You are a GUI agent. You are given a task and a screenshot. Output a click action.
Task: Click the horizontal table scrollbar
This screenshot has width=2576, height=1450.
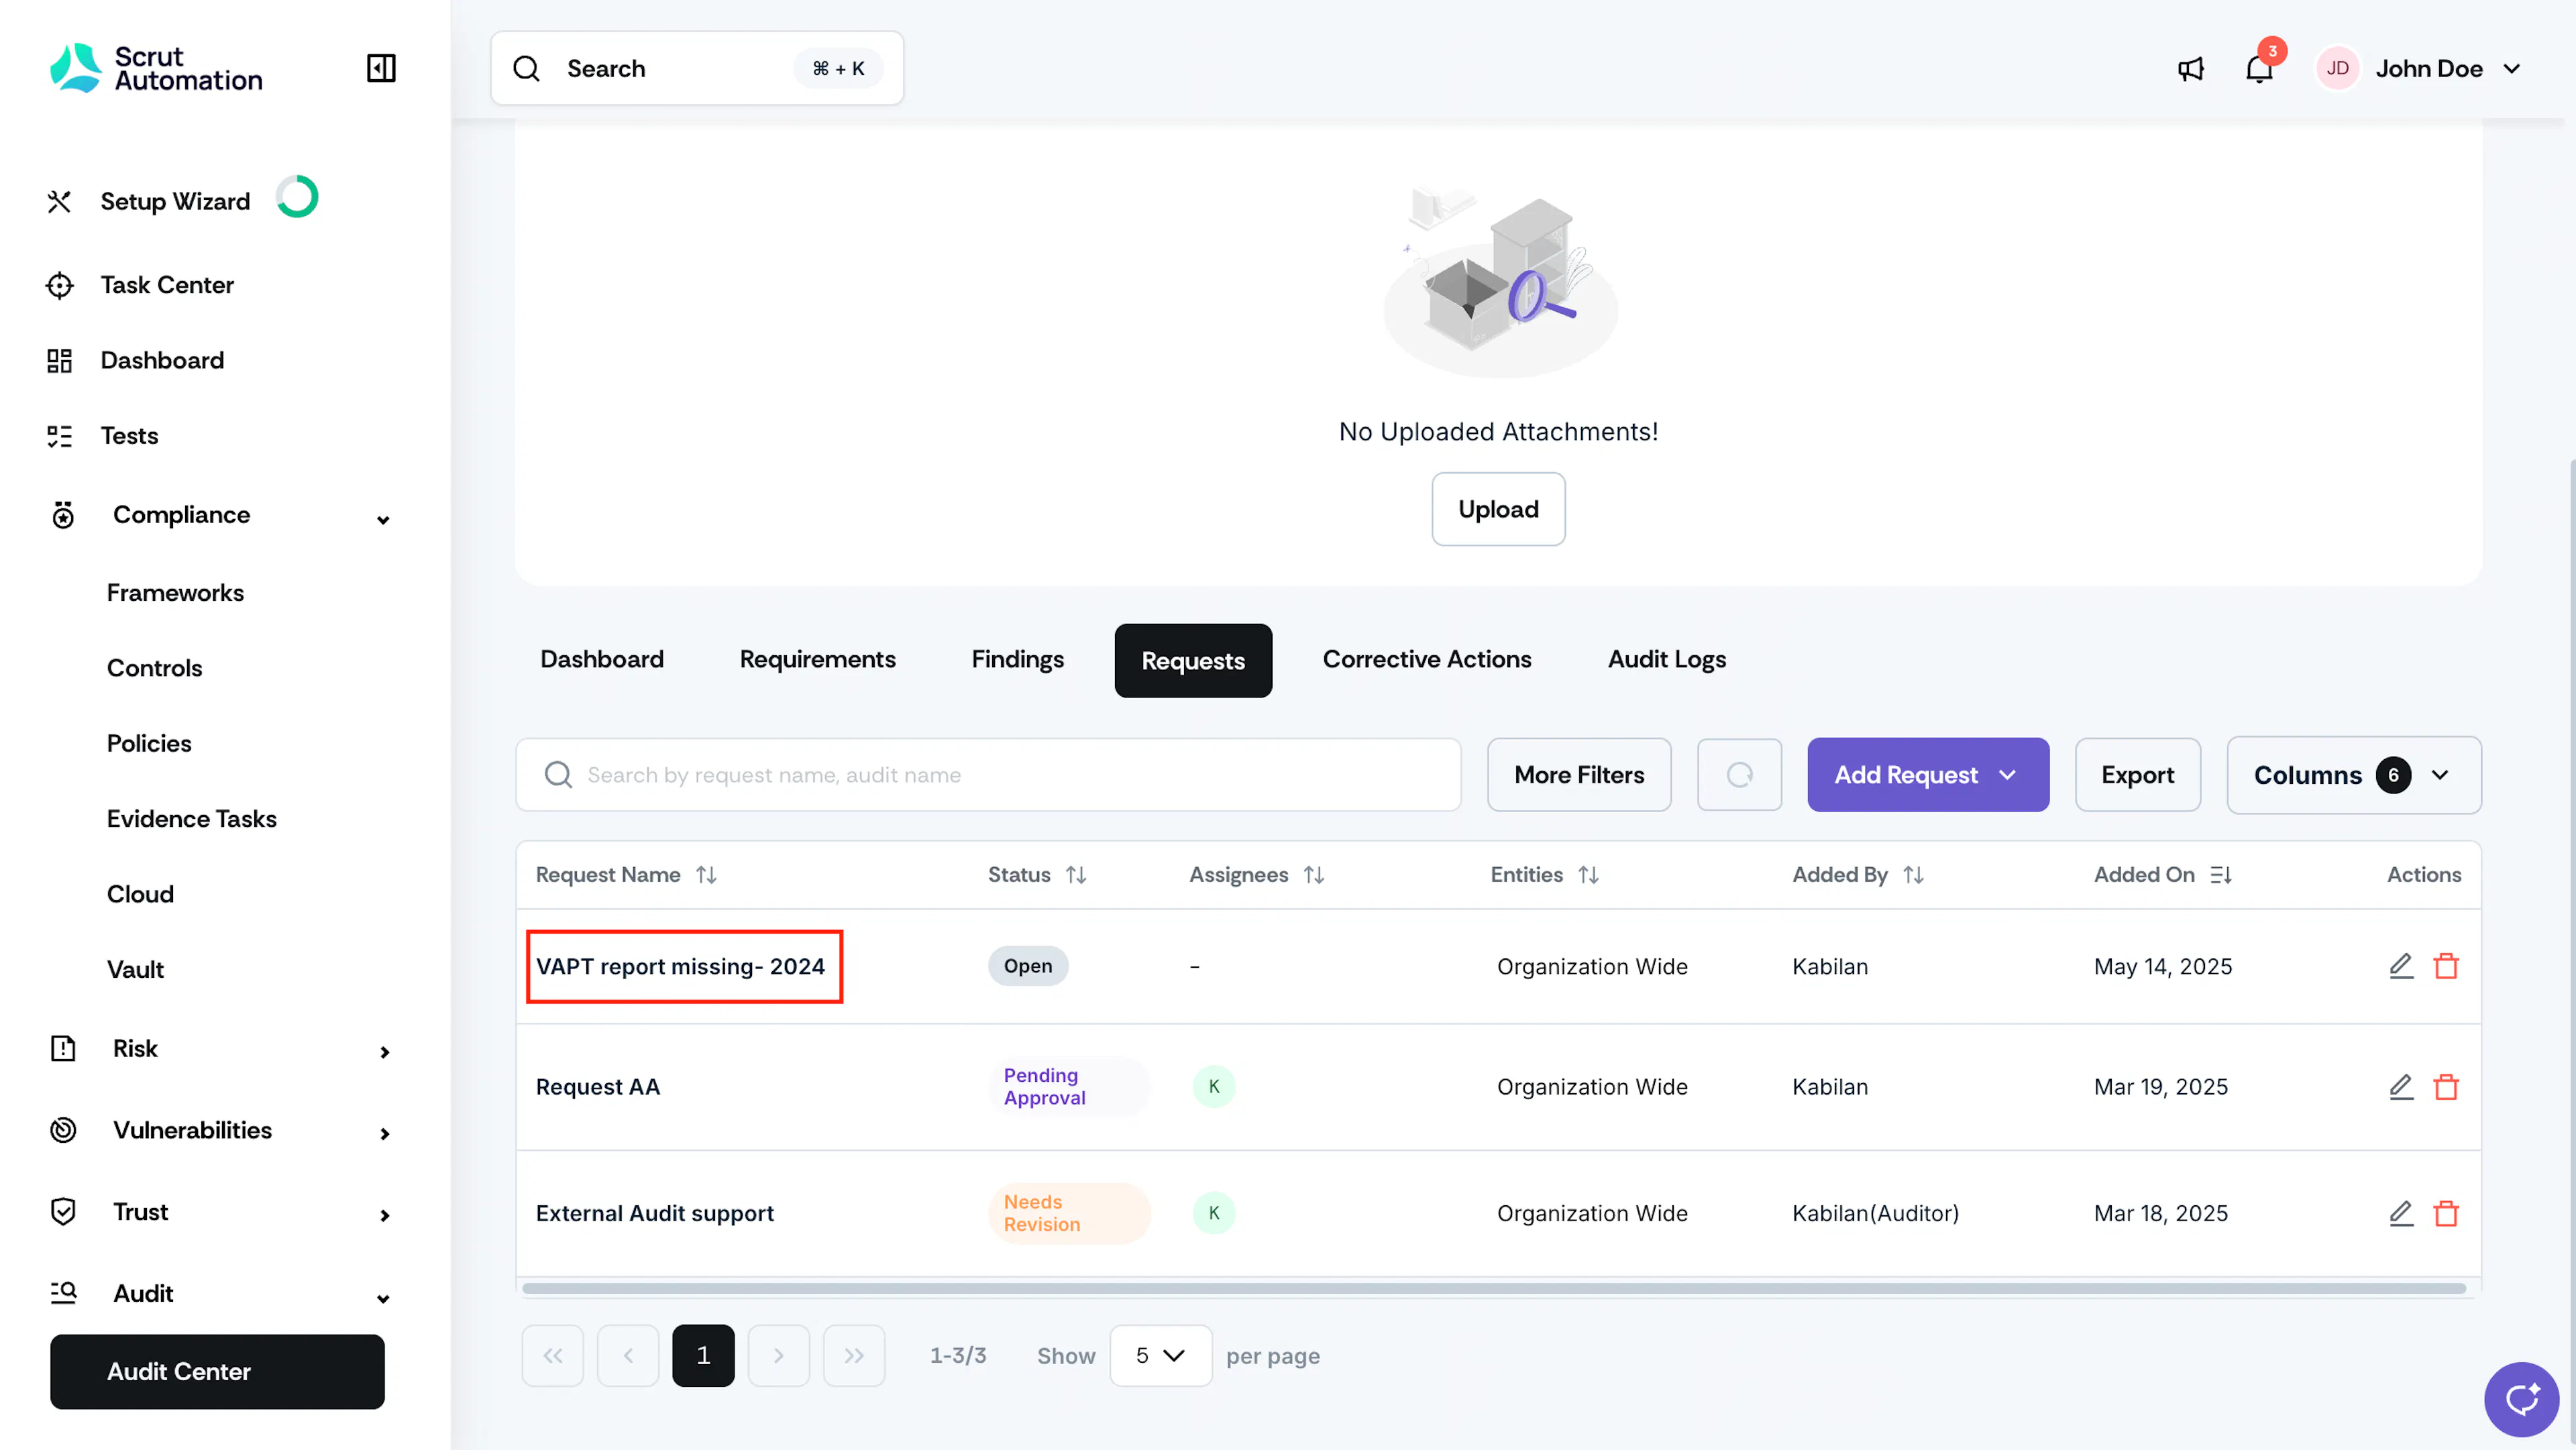(x=1494, y=1288)
